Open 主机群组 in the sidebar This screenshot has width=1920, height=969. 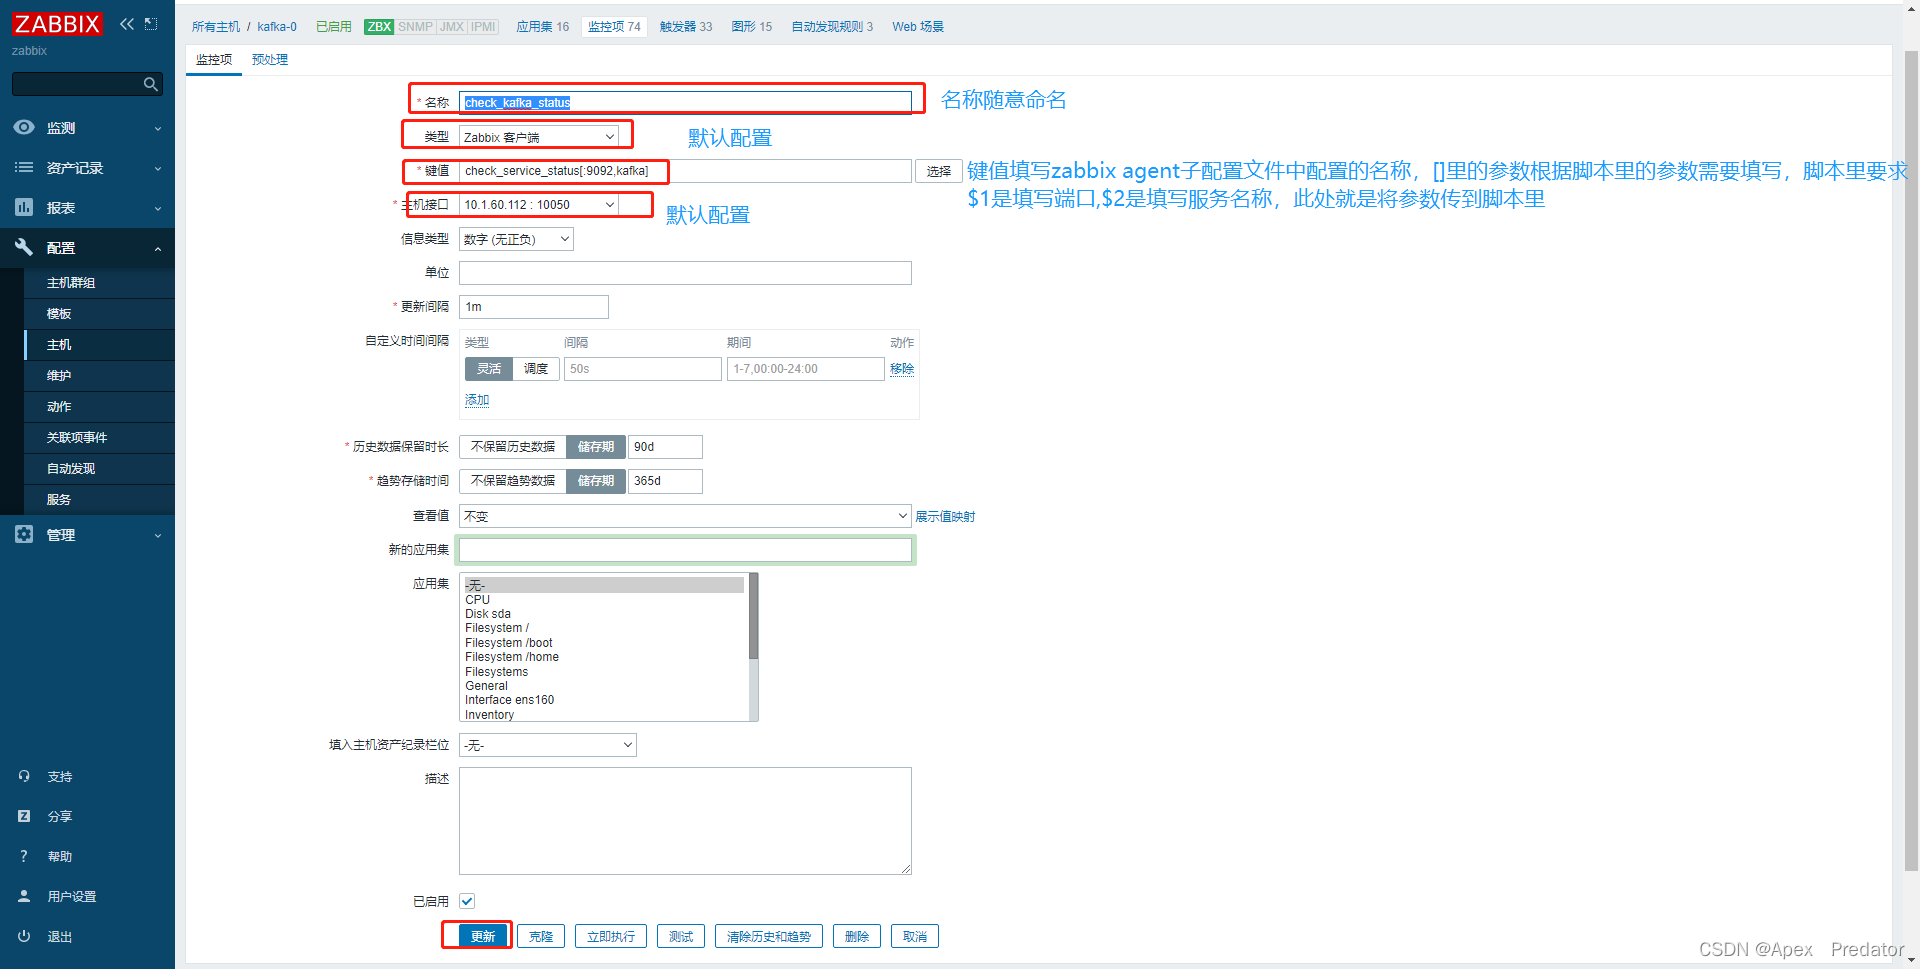coord(99,283)
